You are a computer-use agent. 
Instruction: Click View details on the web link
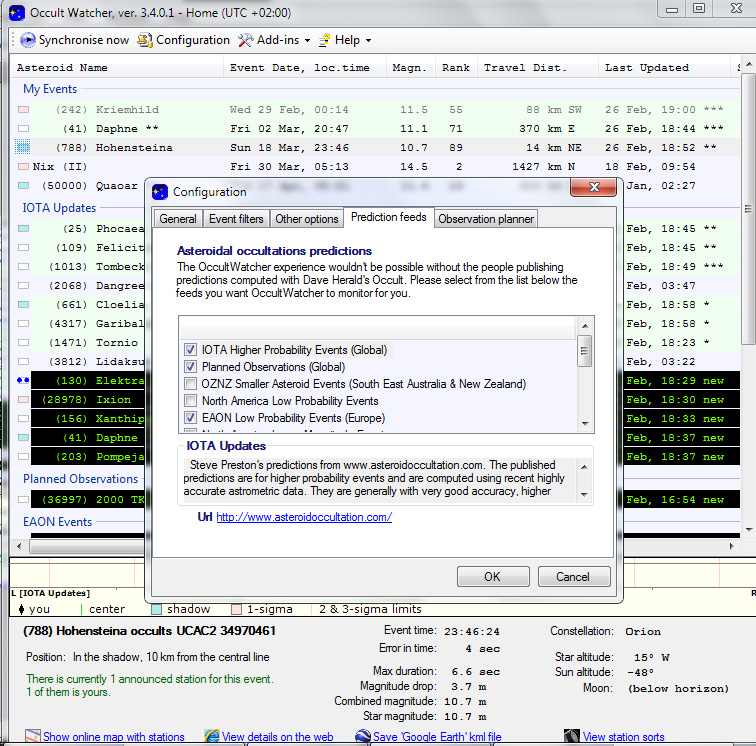point(277,737)
